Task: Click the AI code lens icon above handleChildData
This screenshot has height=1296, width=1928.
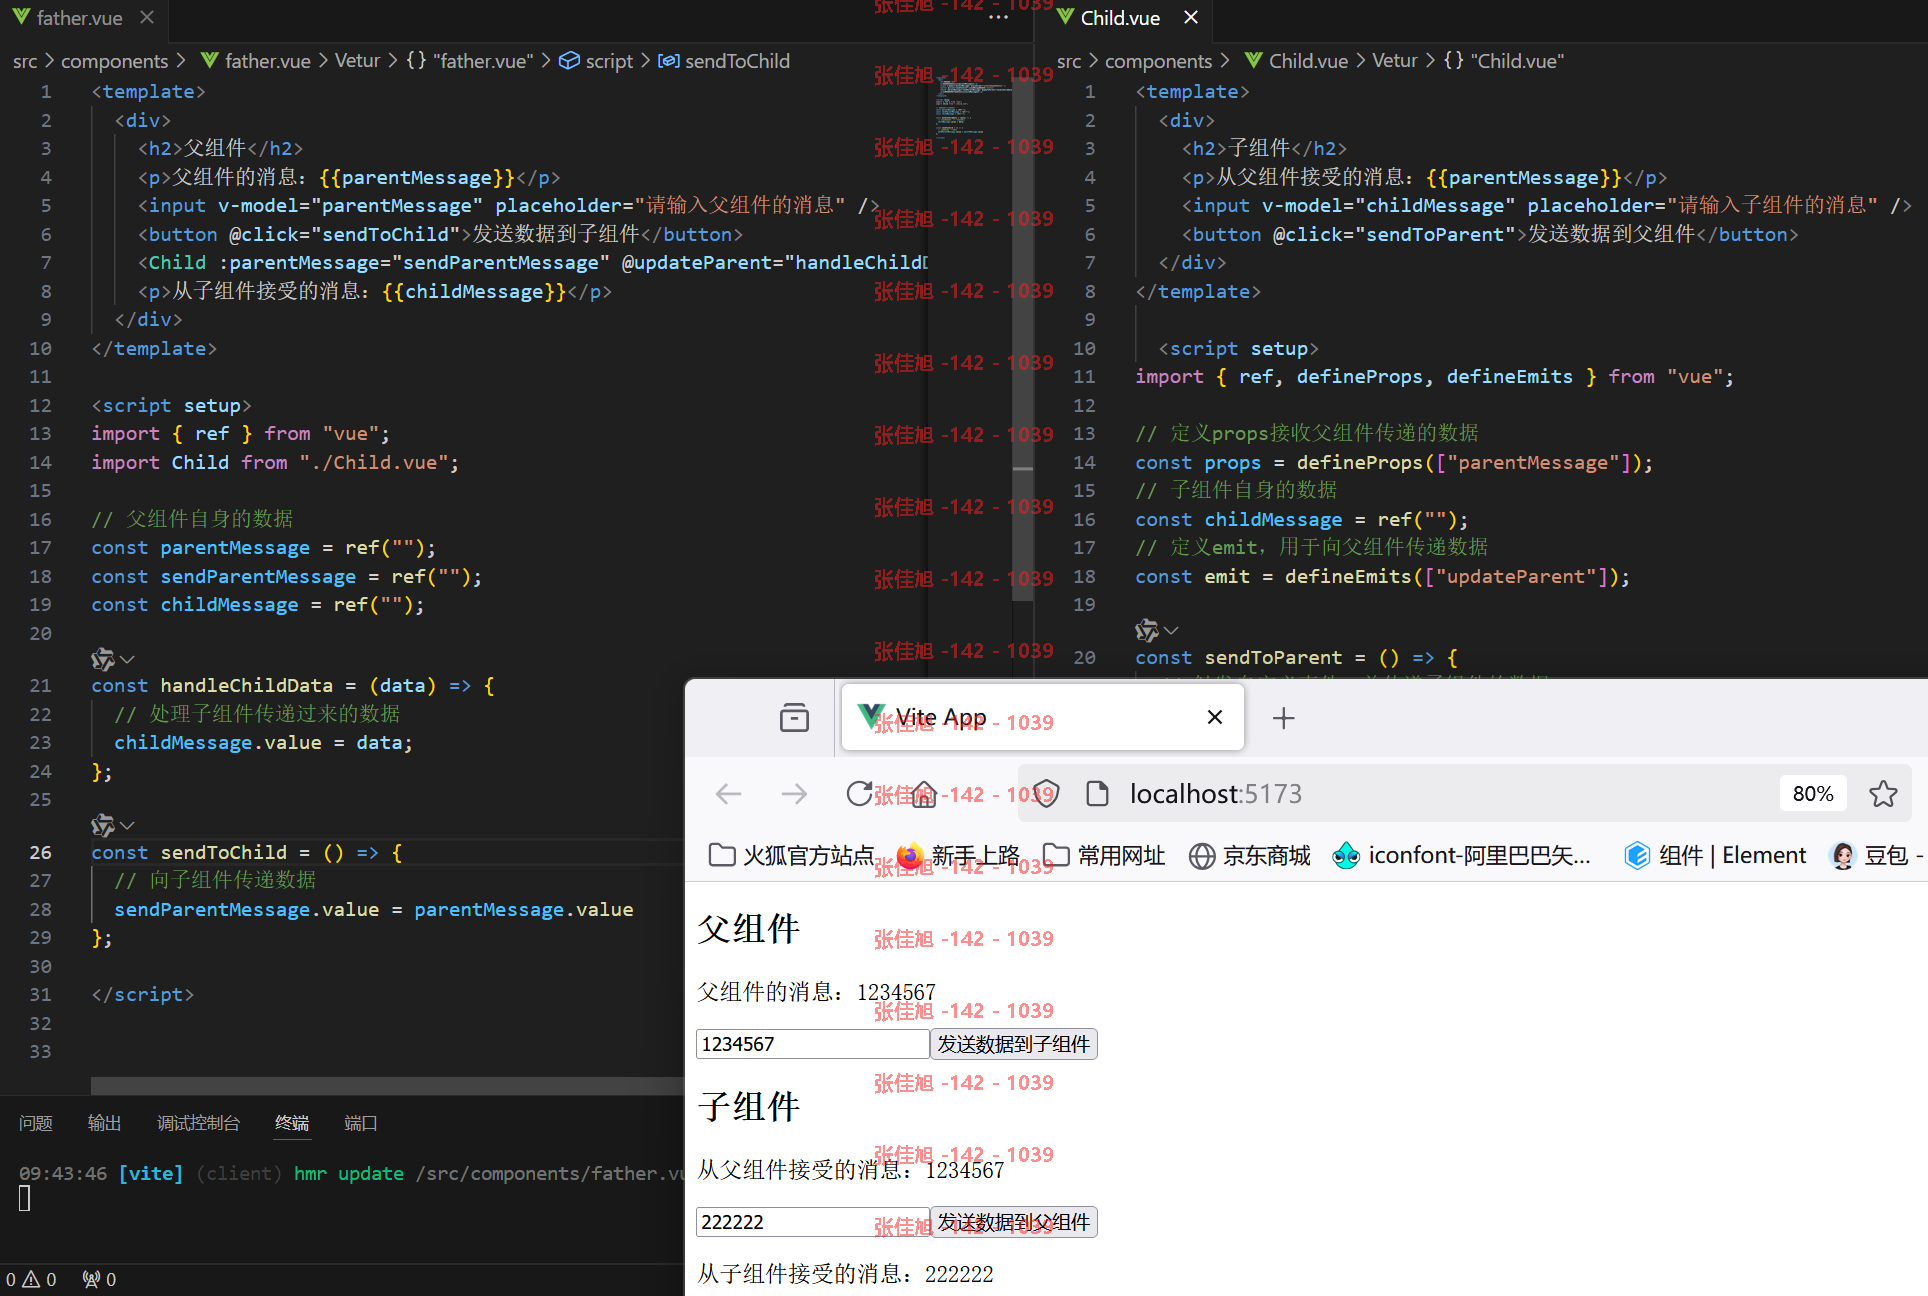Action: (102, 659)
